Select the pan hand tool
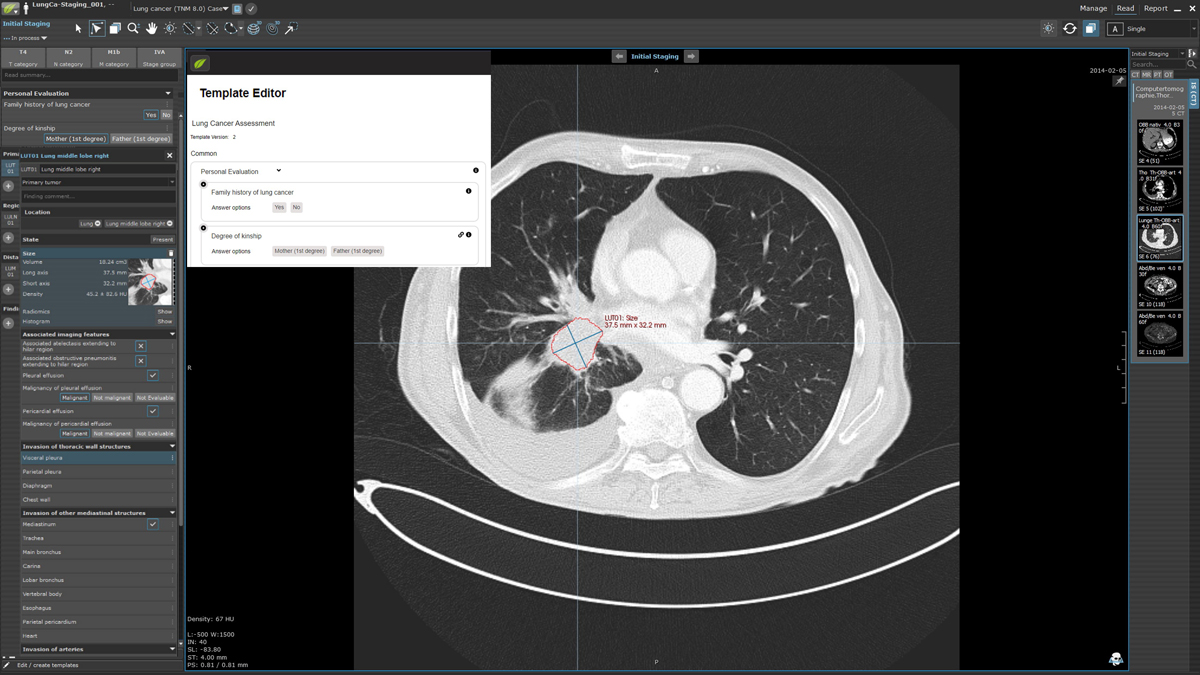This screenshot has height=675, width=1200. click(x=151, y=28)
